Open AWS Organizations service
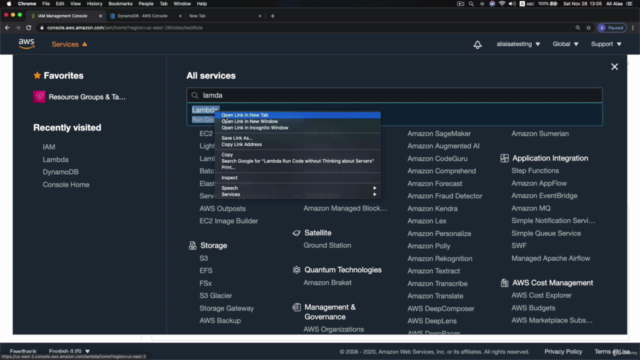Viewport: 640px width, 360px height. click(x=333, y=329)
